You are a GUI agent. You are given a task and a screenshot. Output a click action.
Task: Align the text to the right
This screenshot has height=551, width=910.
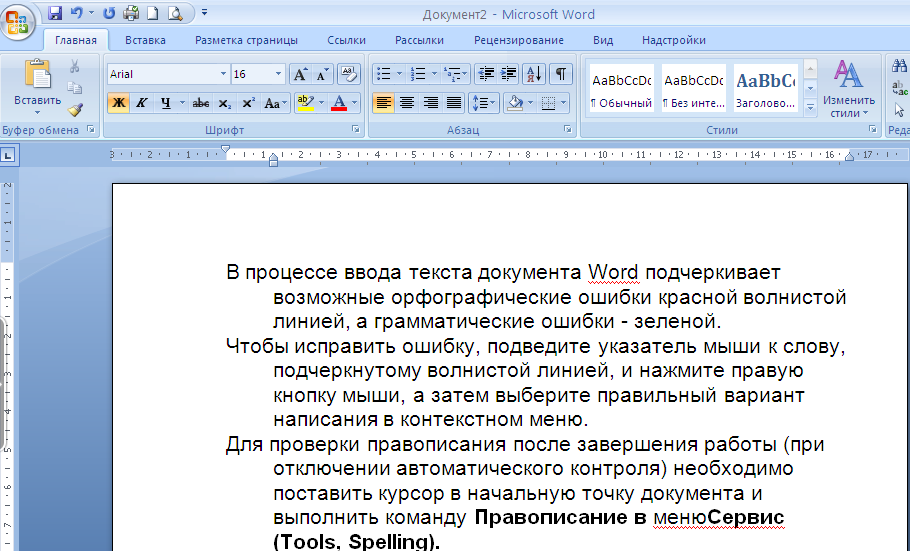430,103
